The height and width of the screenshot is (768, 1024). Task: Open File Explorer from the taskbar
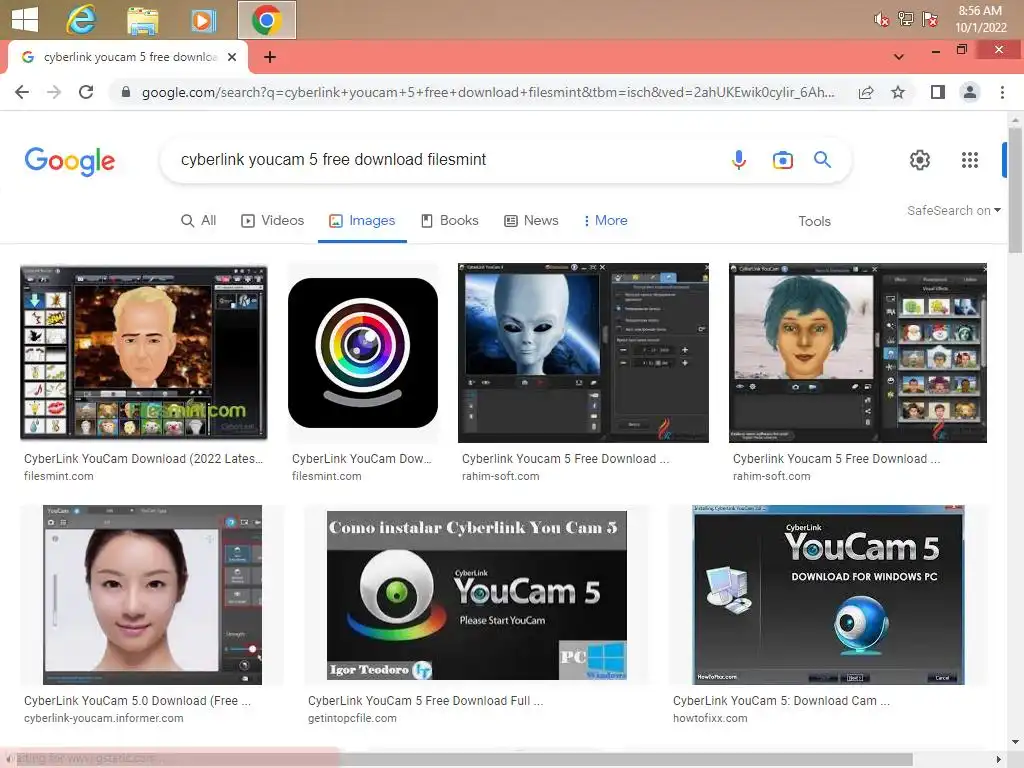coord(142,20)
